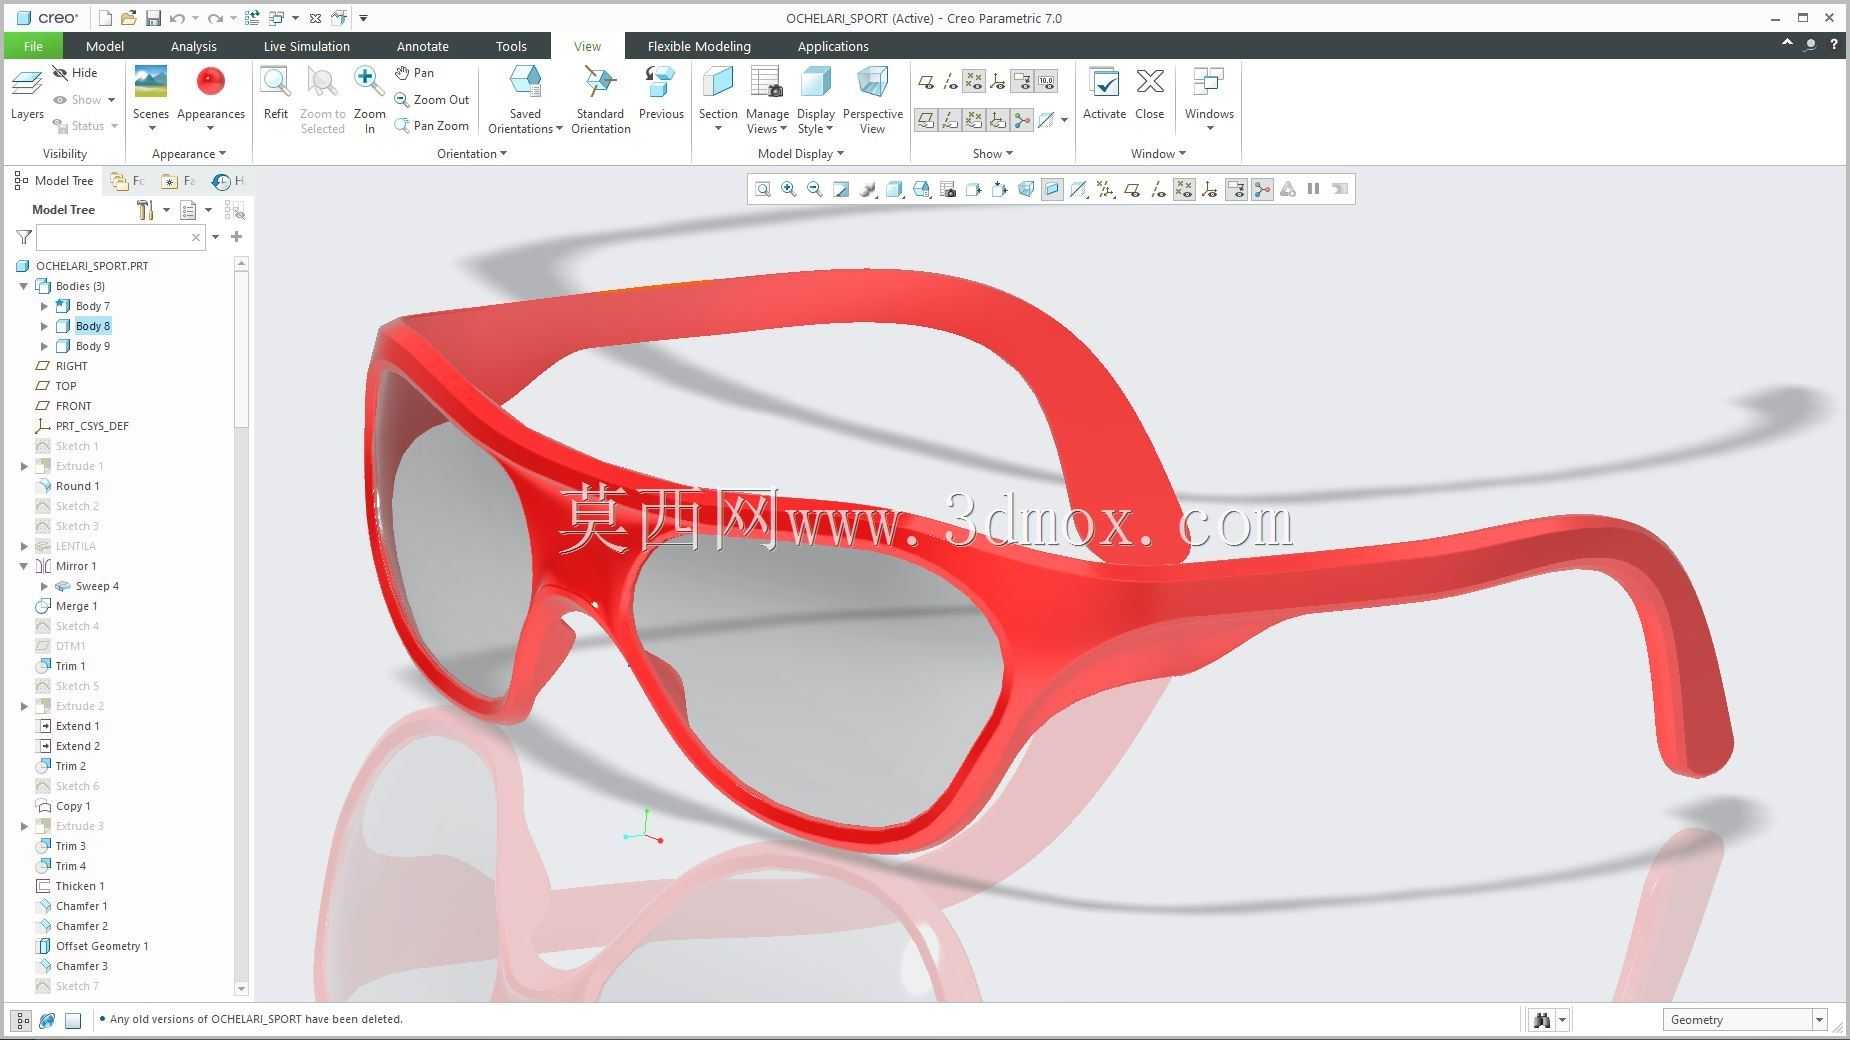Click the red Appearances color sphere

click(211, 82)
